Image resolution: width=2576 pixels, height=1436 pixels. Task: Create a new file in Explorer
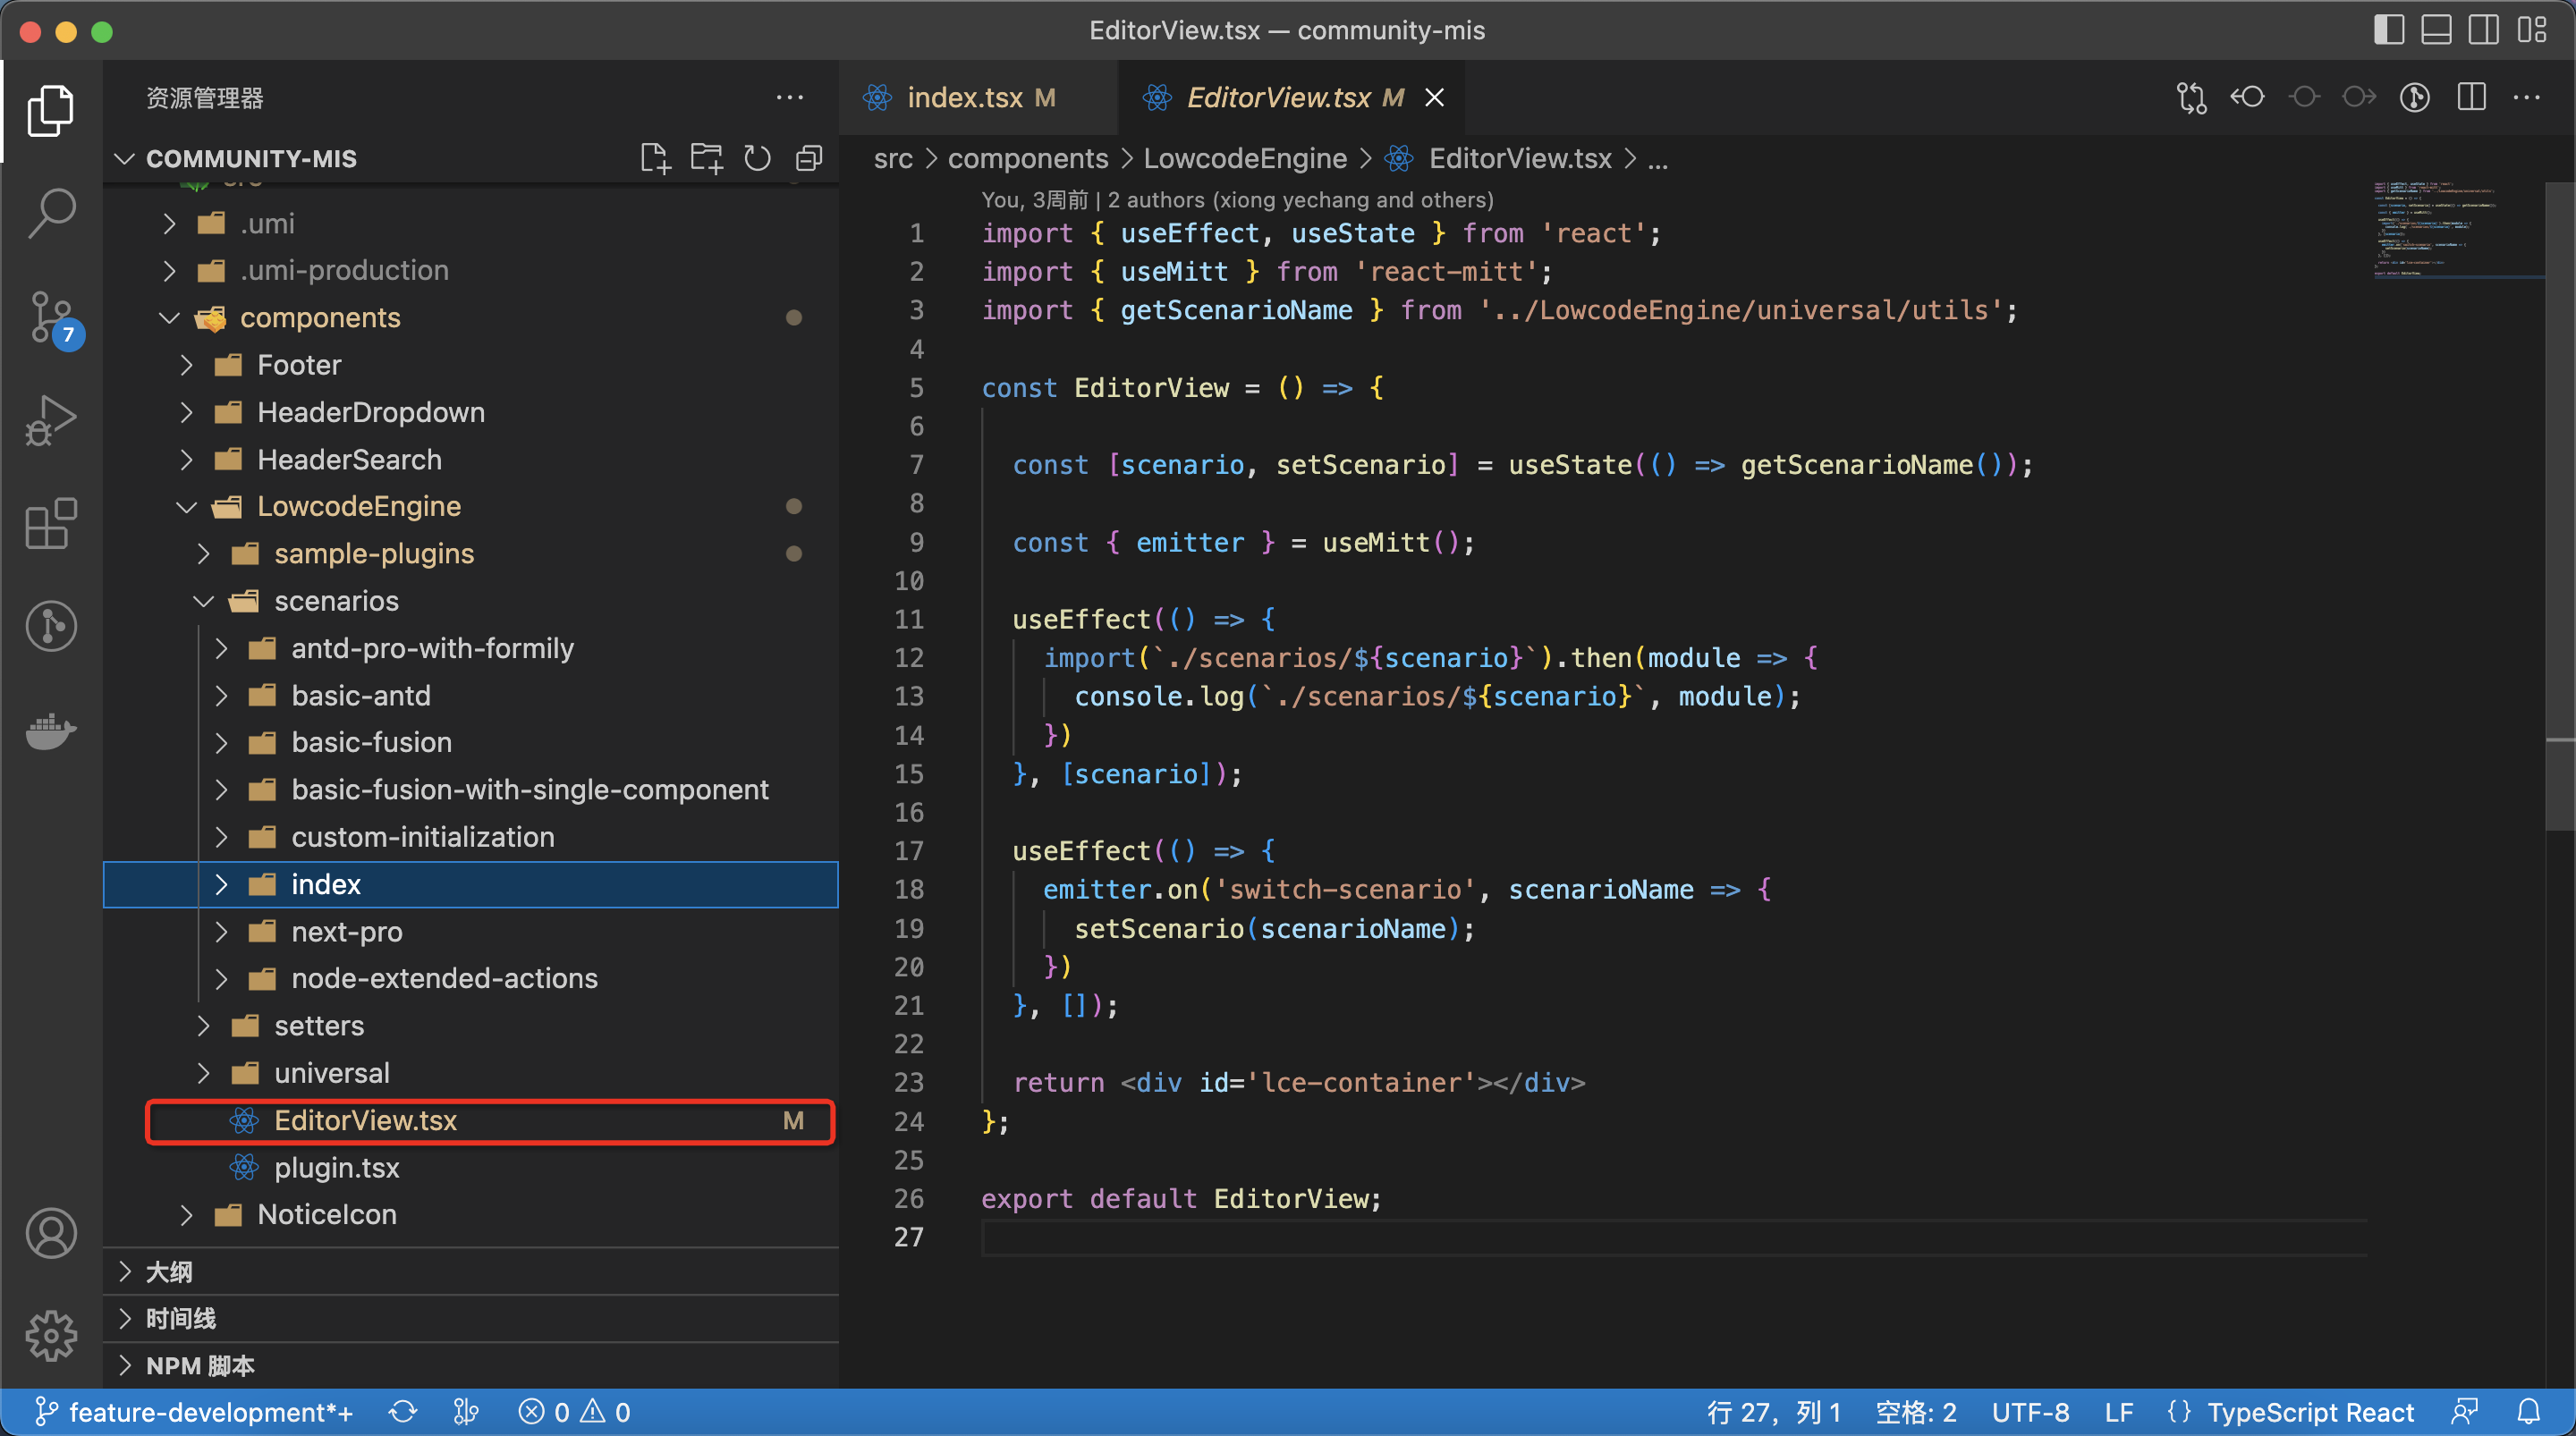pyautogui.click(x=655, y=158)
